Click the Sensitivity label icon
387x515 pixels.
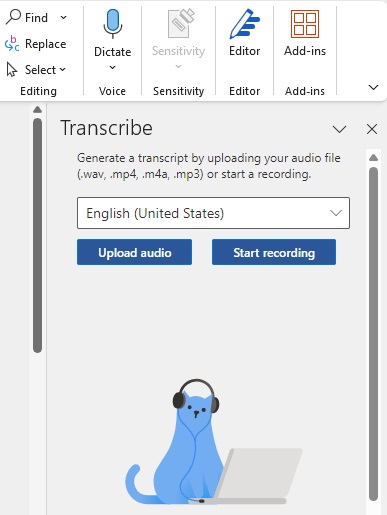tap(181, 23)
